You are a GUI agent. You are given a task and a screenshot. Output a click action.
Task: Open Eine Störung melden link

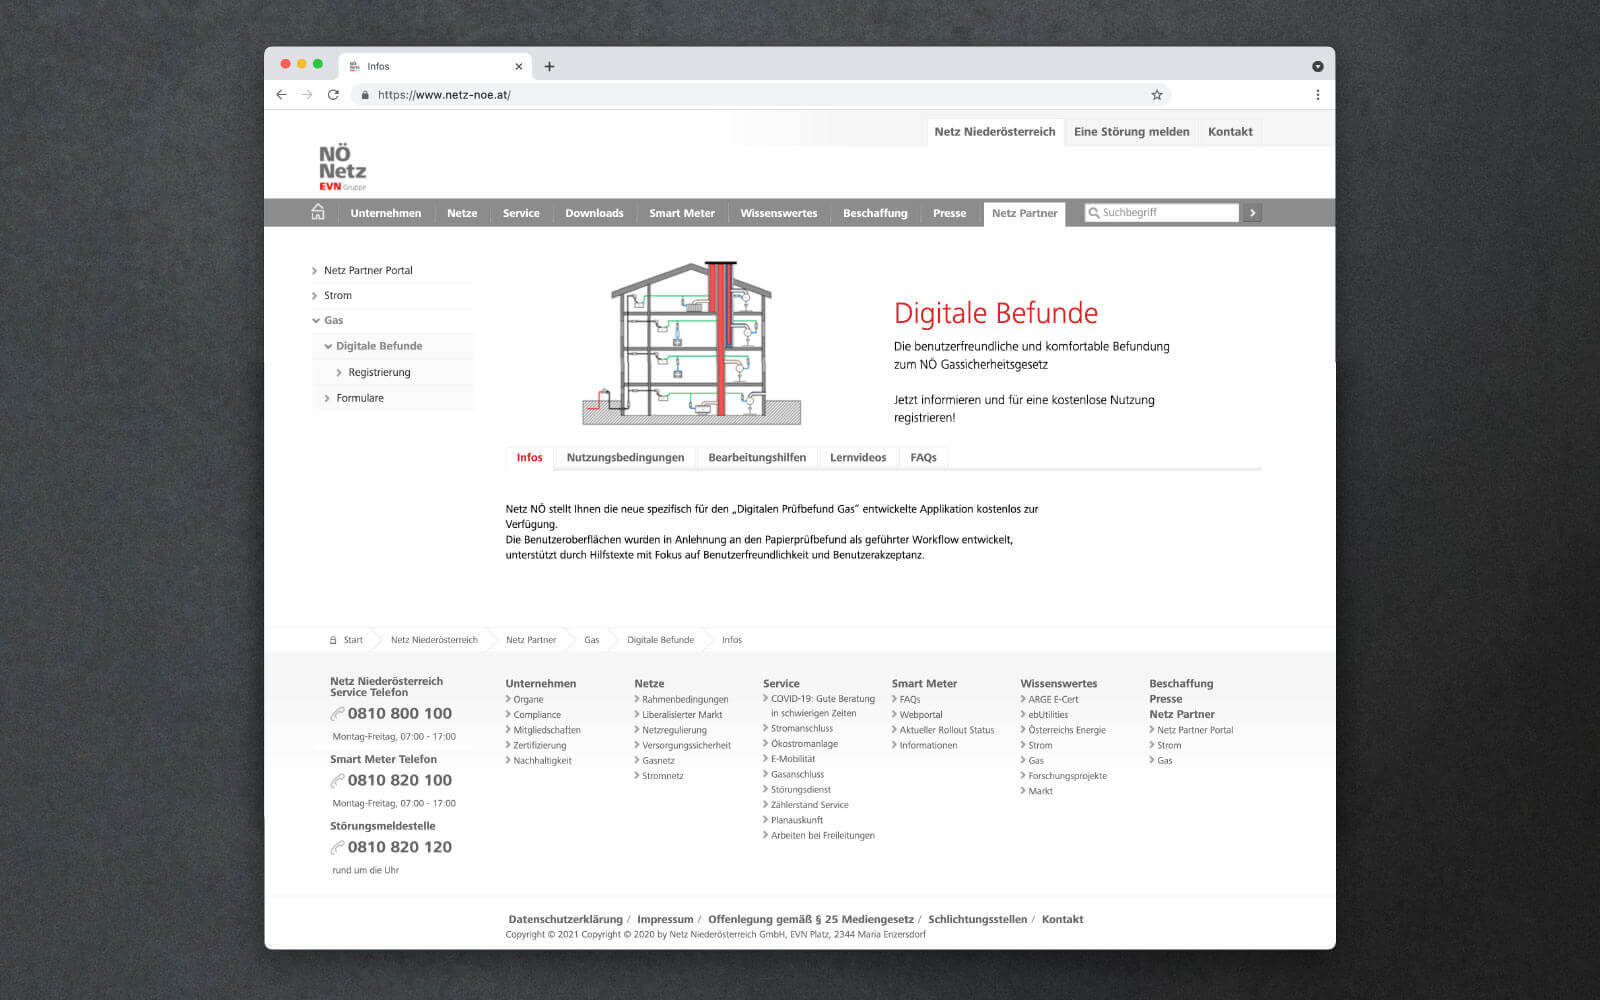[x=1131, y=132]
